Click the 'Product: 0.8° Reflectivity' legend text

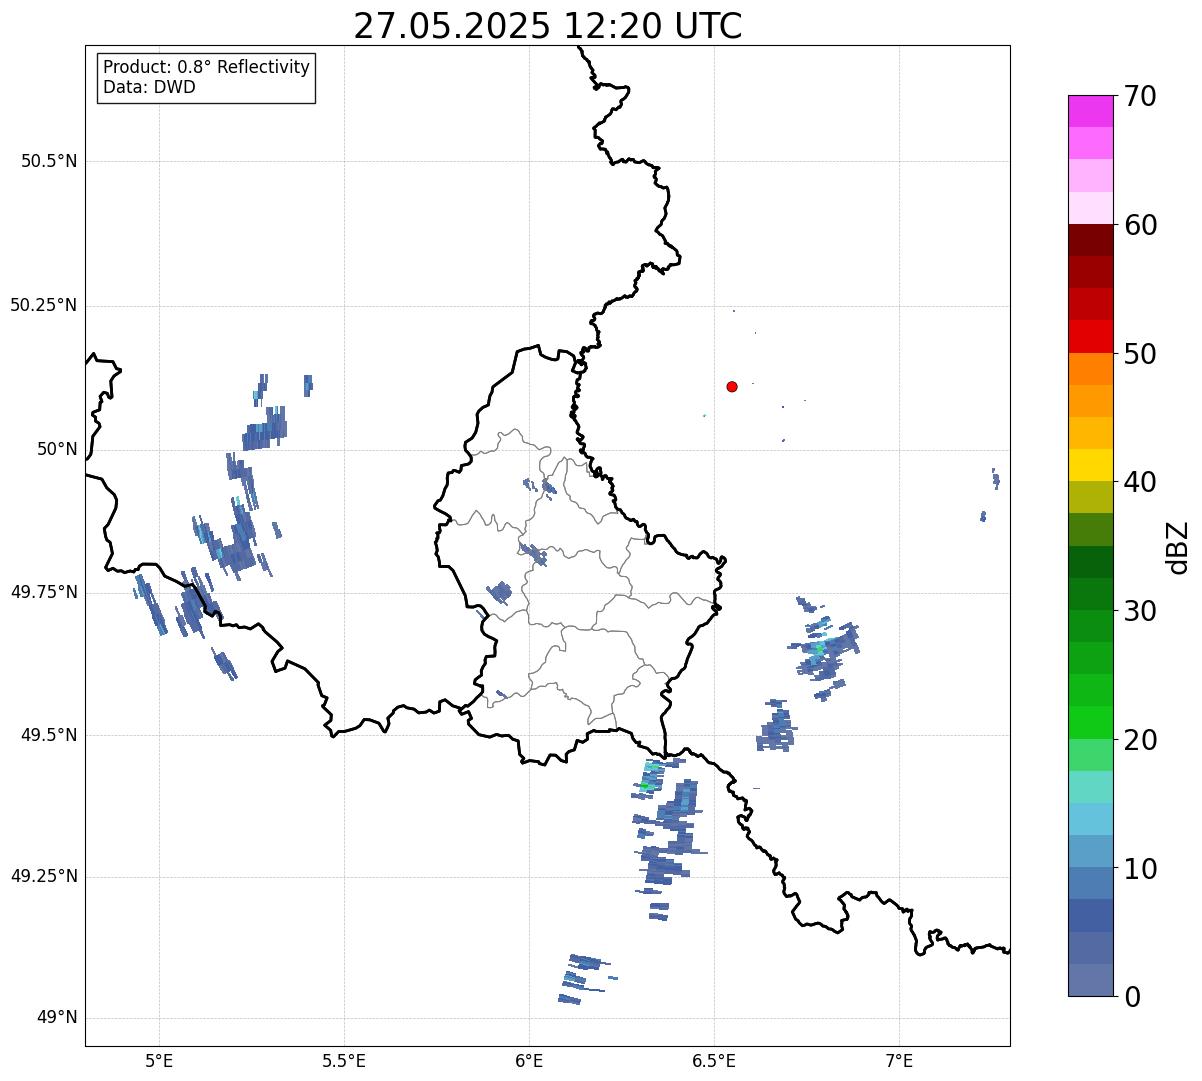point(207,67)
